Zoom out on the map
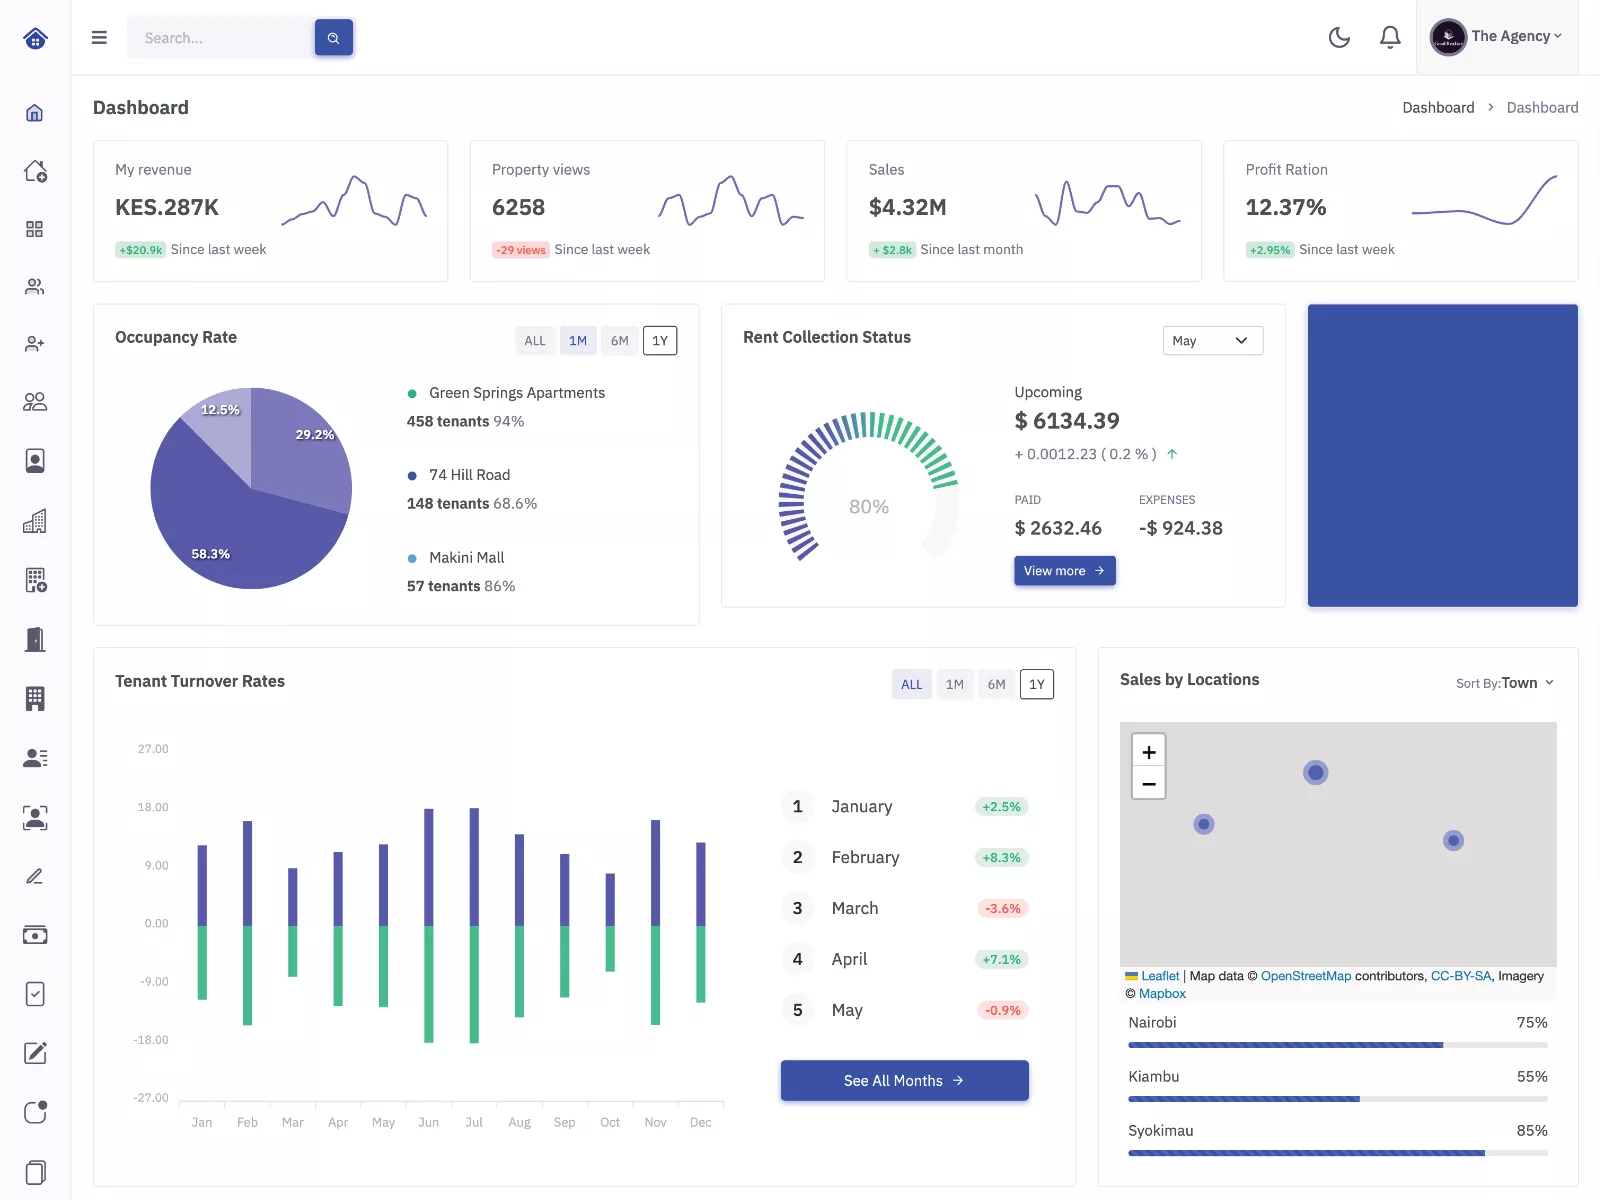The width and height of the screenshot is (1600, 1200). click(x=1149, y=783)
